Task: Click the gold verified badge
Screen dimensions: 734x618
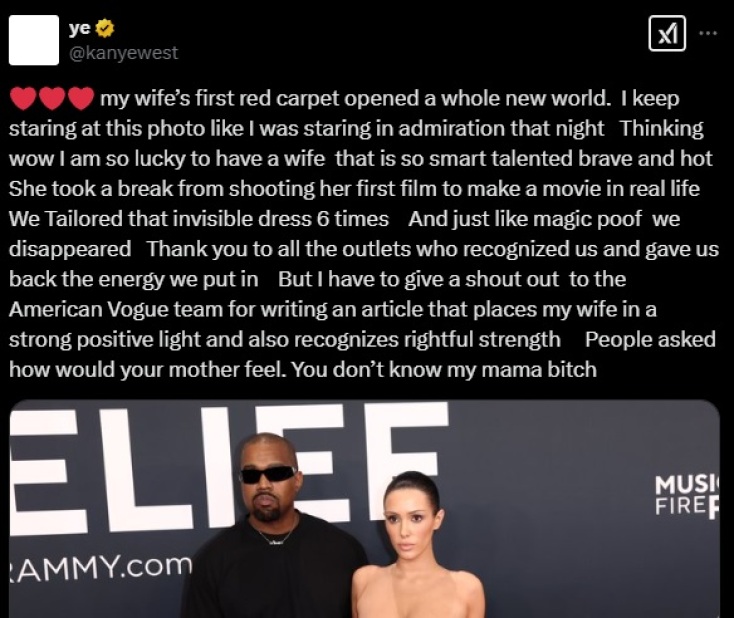Action: (x=105, y=28)
